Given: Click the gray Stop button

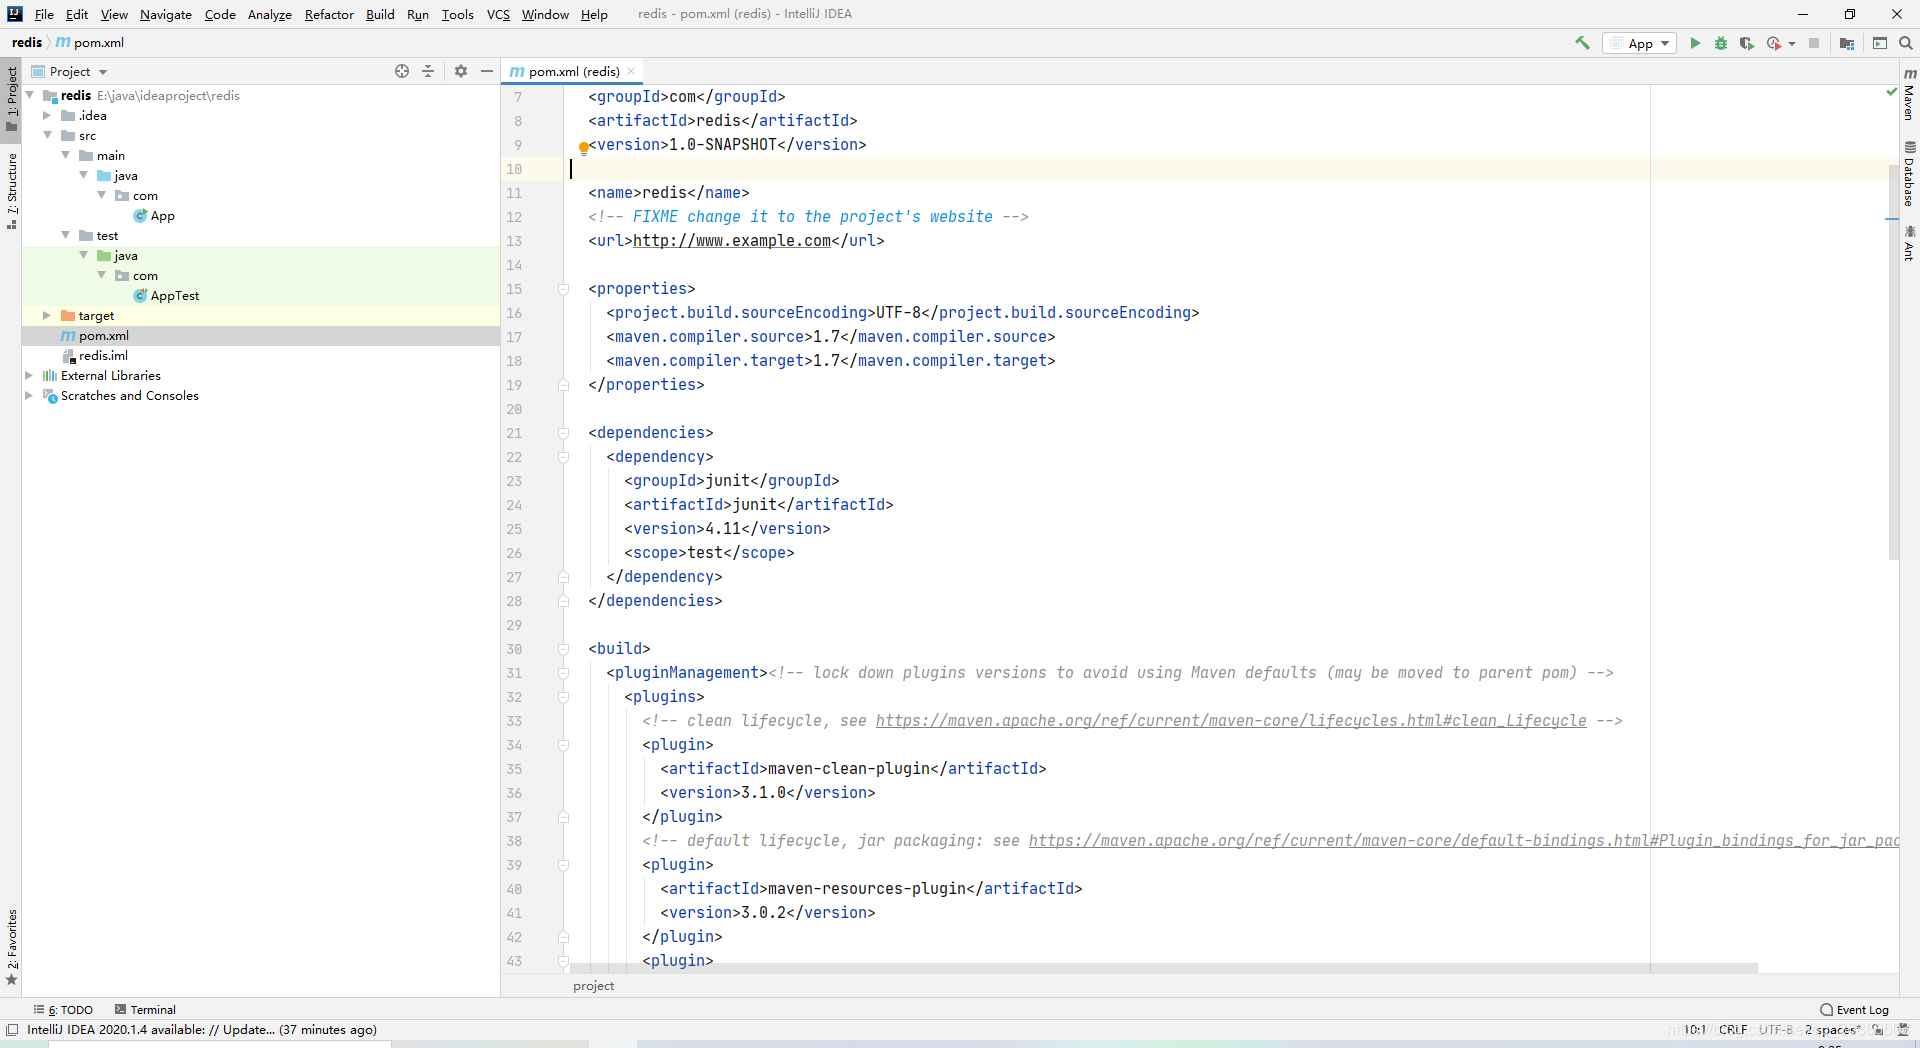Looking at the screenshot, I should (1814, 43).
